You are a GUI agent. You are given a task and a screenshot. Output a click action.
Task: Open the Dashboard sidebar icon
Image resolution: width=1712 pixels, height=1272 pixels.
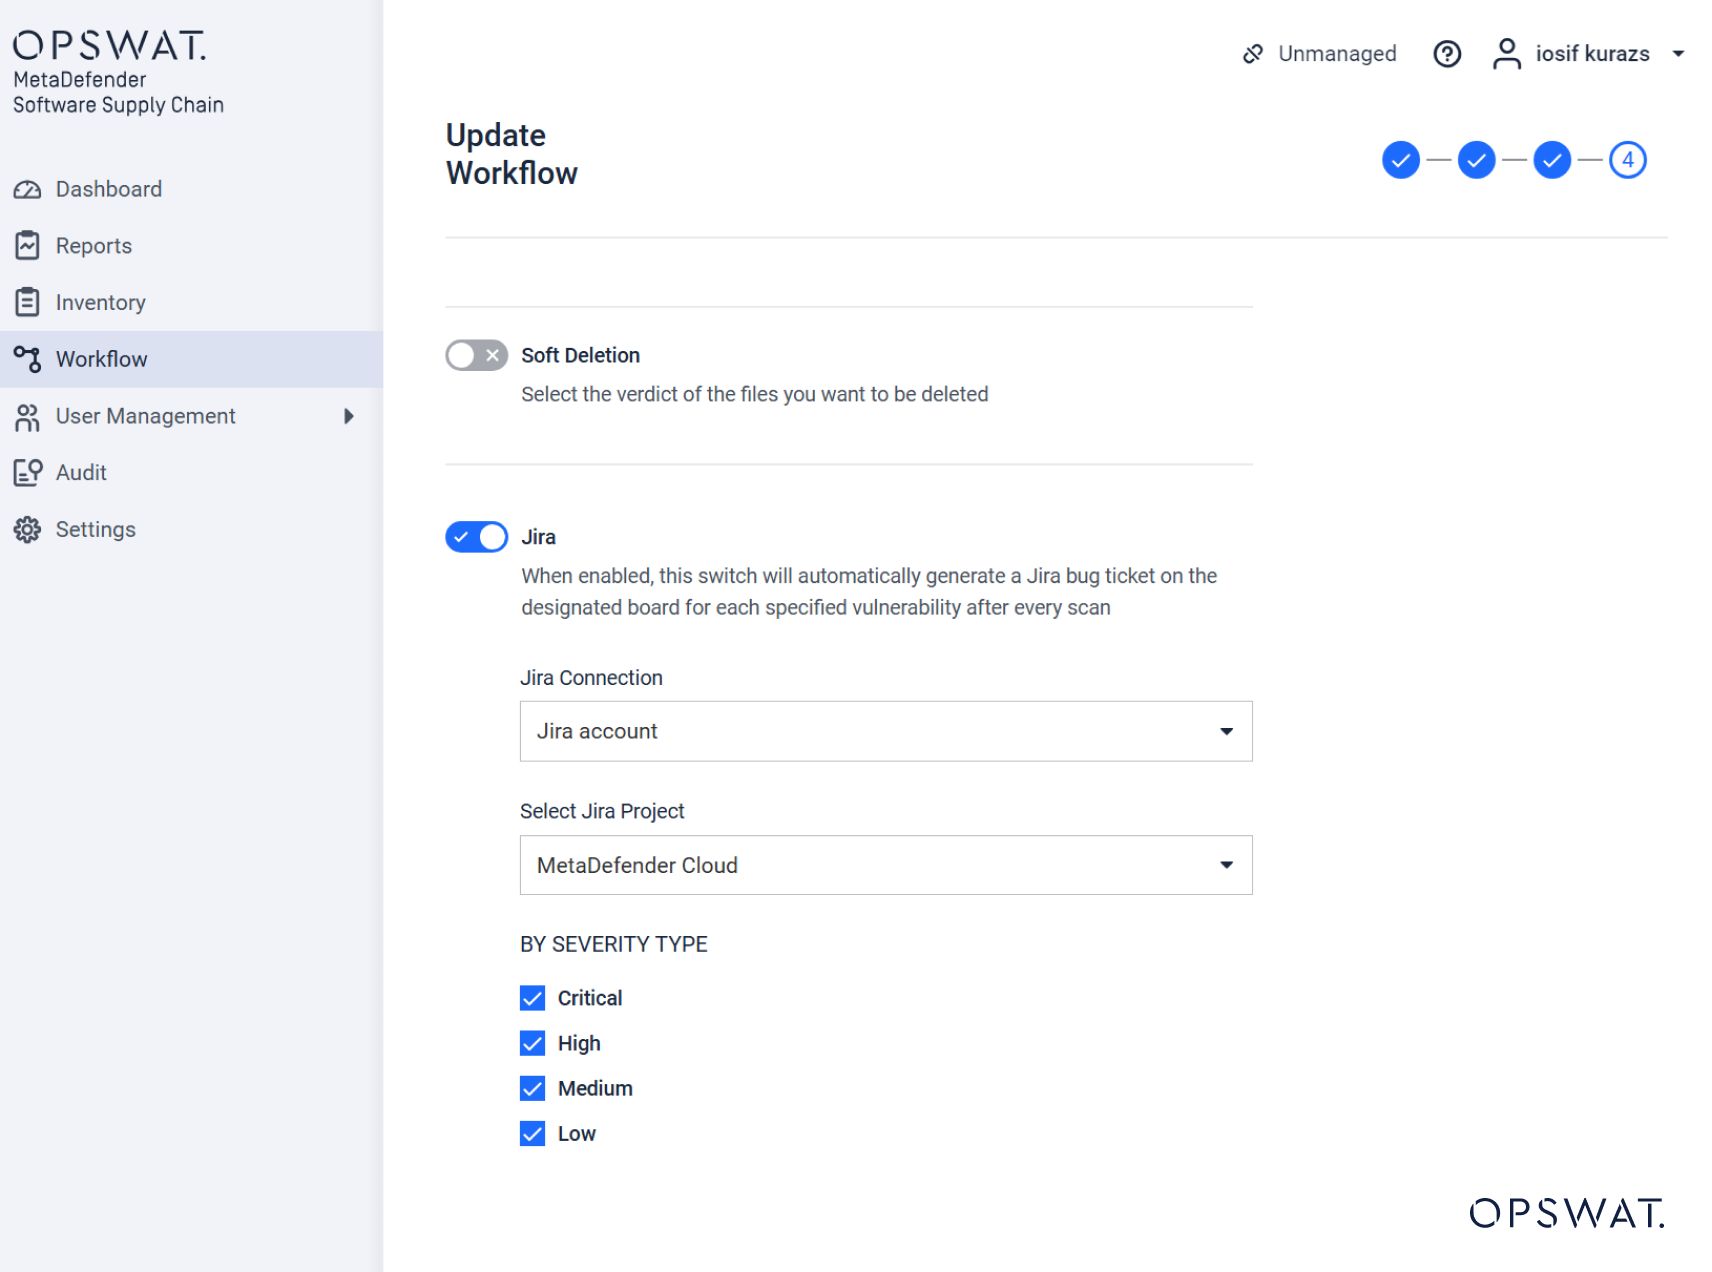click(27, 188)
